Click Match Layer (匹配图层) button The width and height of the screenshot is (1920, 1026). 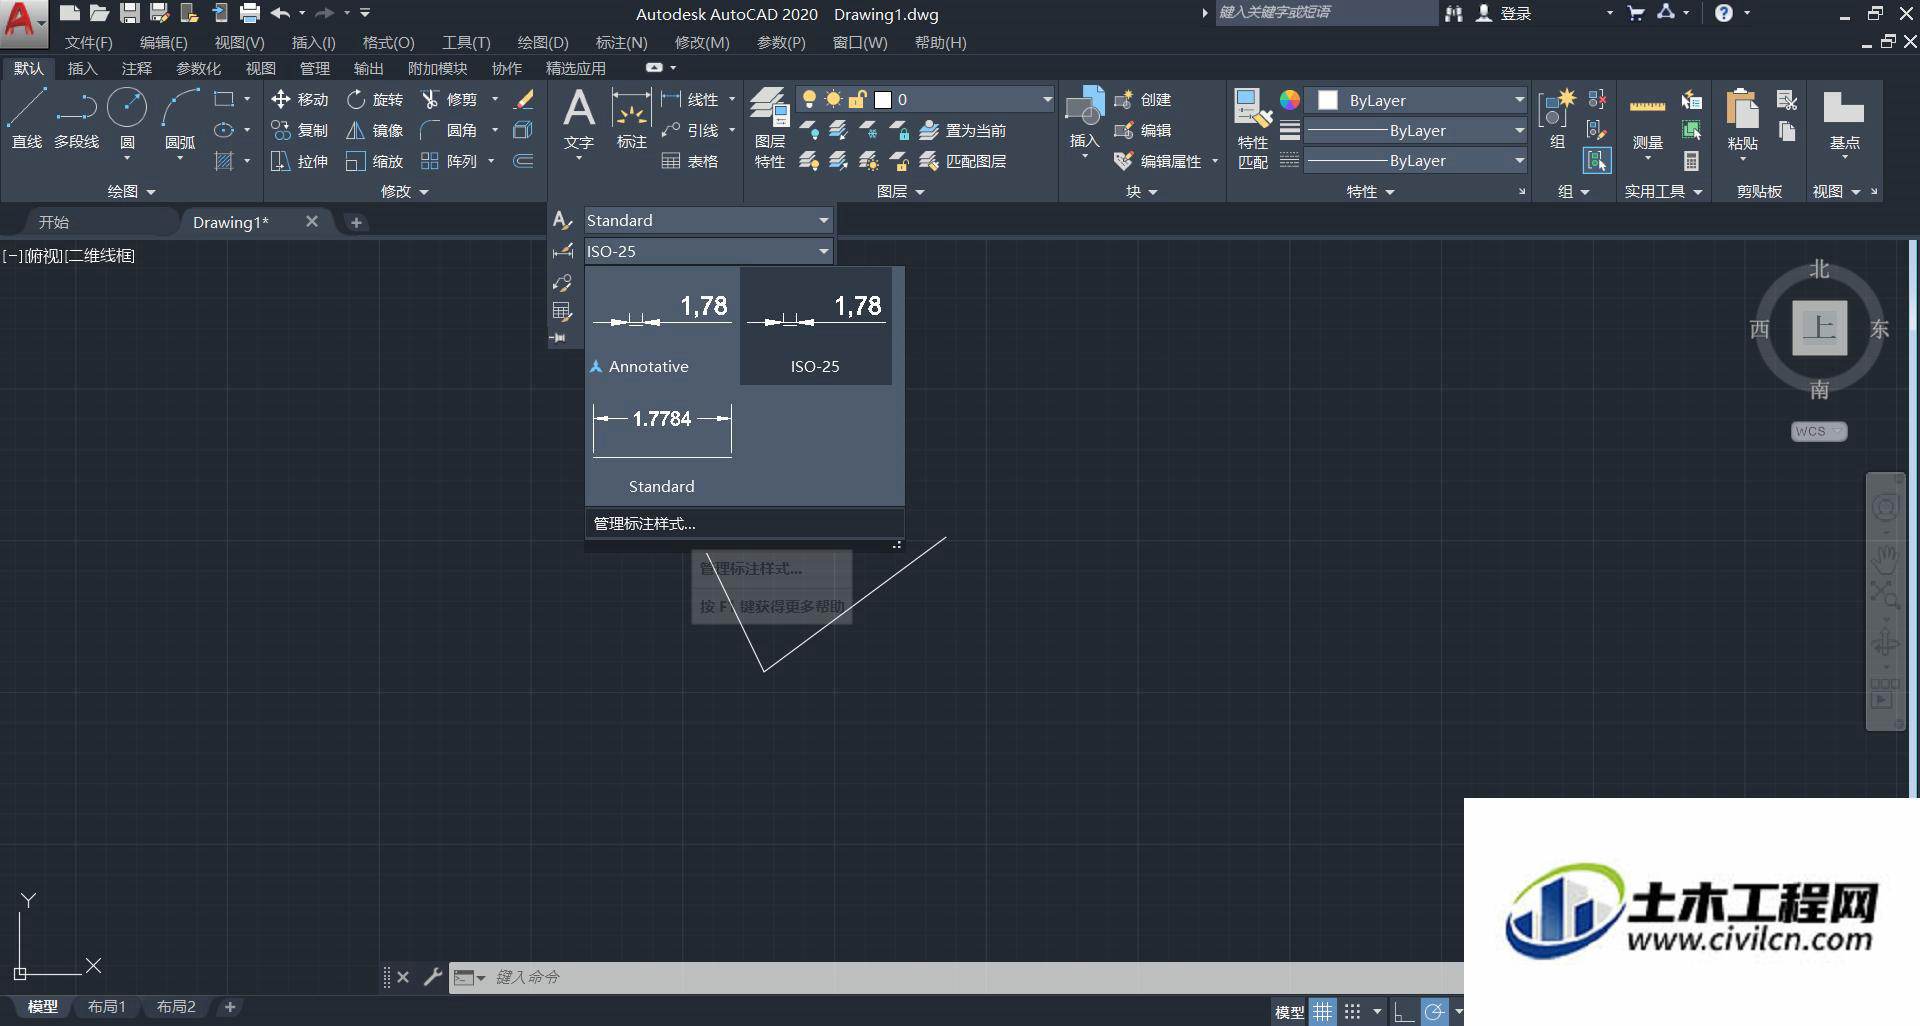[x=963, y=161]
